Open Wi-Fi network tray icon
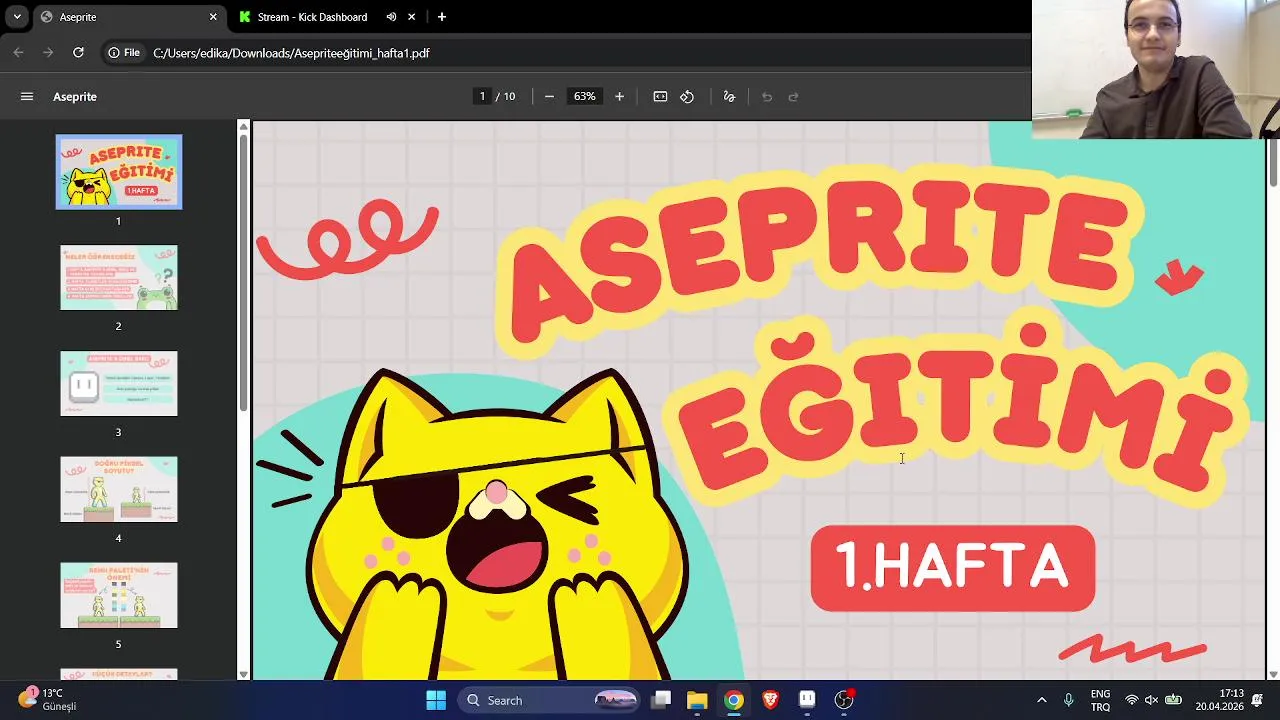 [x=1132, y=700]
